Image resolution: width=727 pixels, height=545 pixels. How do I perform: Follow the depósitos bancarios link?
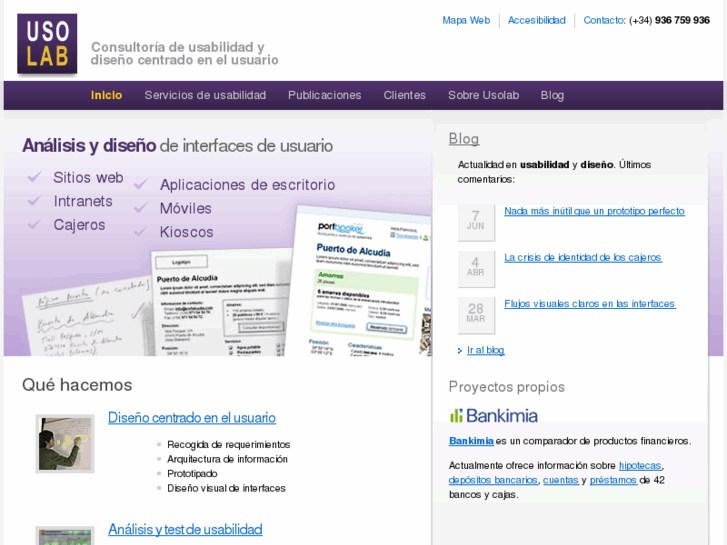tap(493, 480)
